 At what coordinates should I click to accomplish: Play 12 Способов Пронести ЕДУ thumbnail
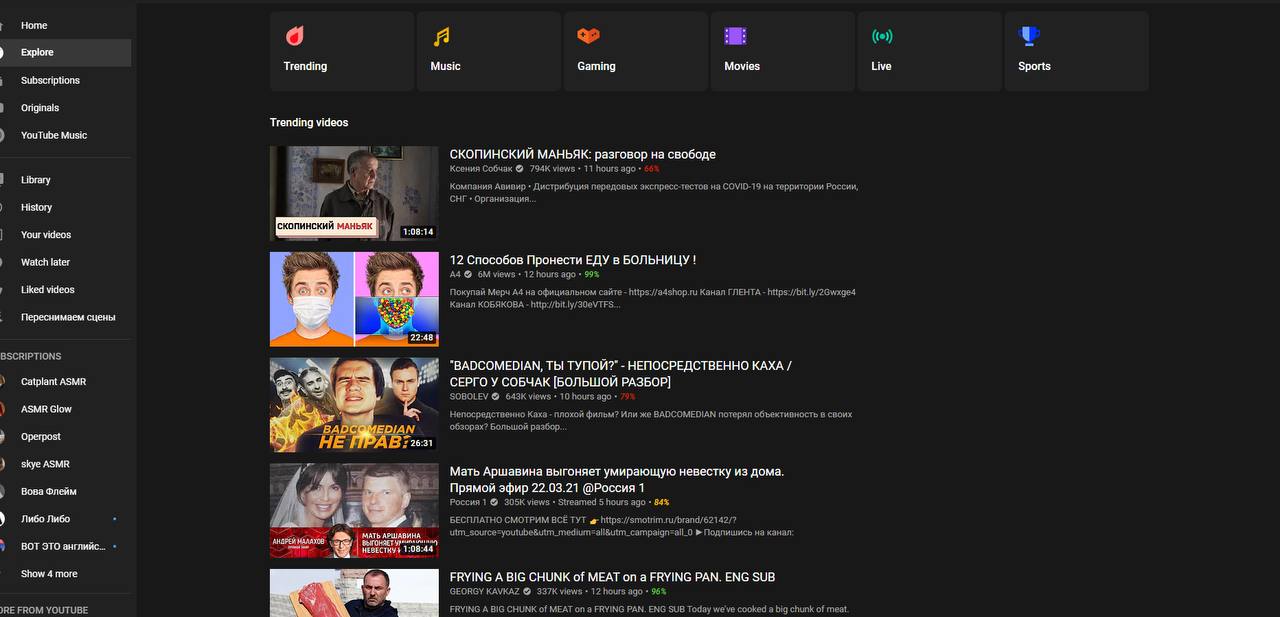[x=354, y=299]
